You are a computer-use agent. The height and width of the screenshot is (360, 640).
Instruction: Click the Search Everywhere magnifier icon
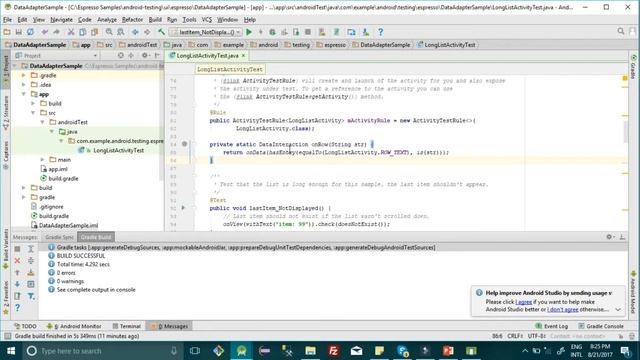pyautogui.click(x=621, y=31)
